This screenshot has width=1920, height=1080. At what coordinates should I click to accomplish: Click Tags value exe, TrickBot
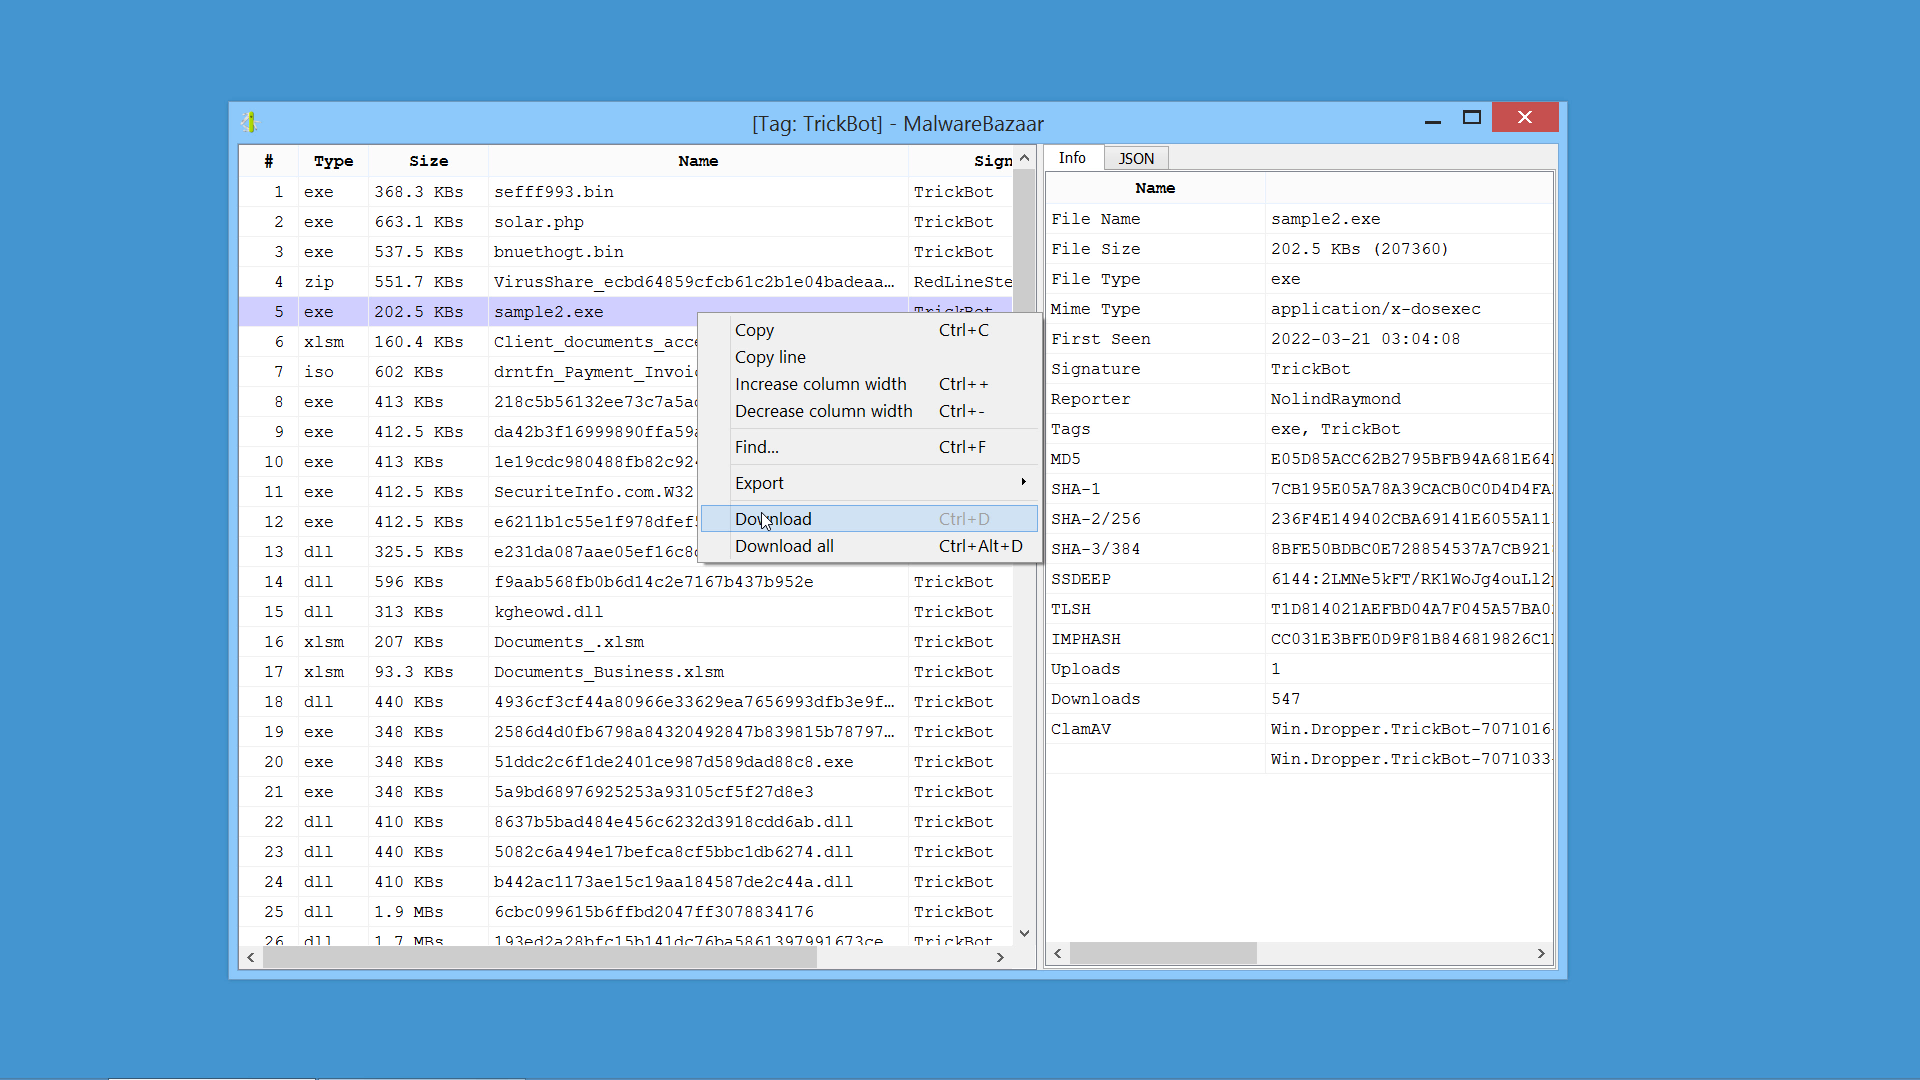(1335, 429)
